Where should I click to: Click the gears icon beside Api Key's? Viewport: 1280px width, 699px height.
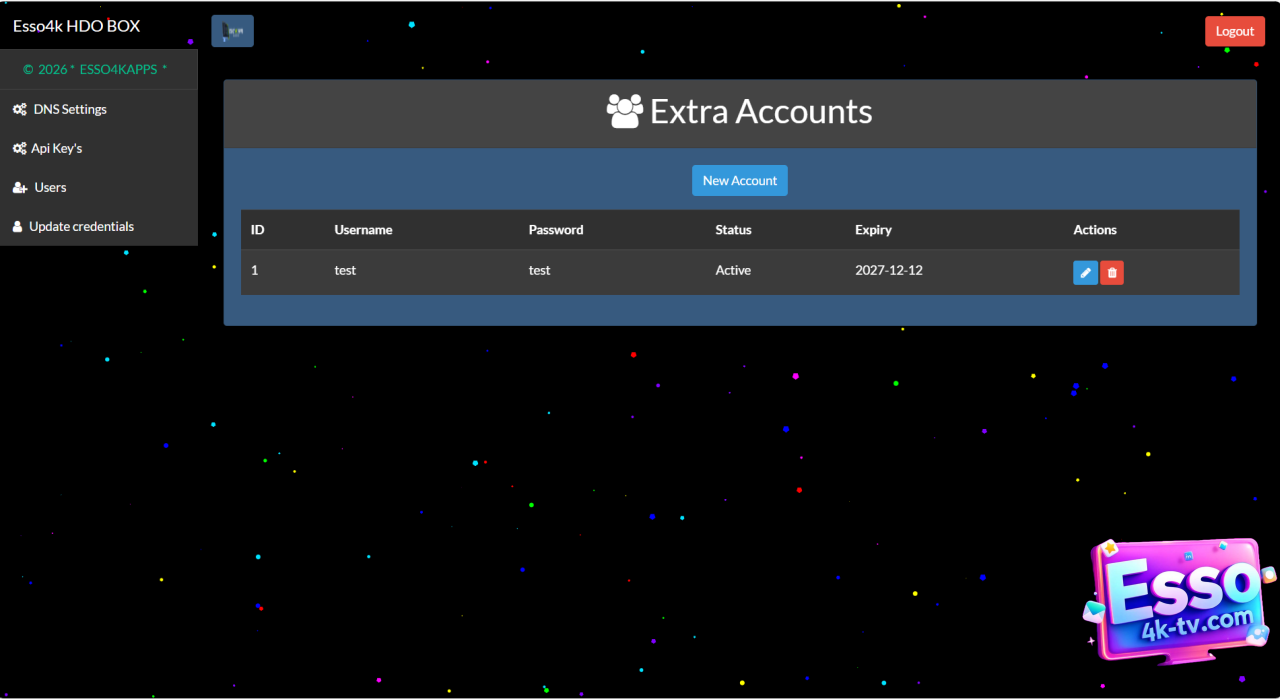[x=19, y=148]
